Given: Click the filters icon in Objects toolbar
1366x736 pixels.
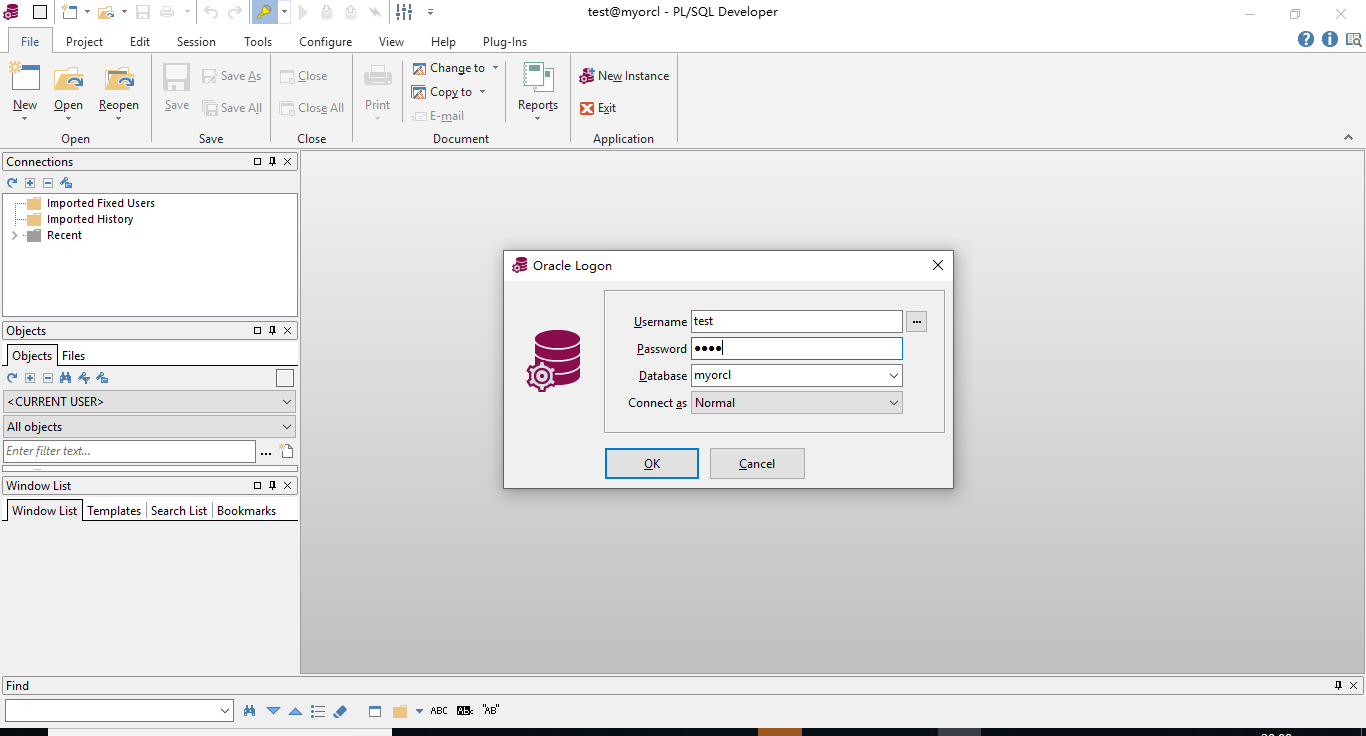Looking at the screenshot, I should [84, 378].
